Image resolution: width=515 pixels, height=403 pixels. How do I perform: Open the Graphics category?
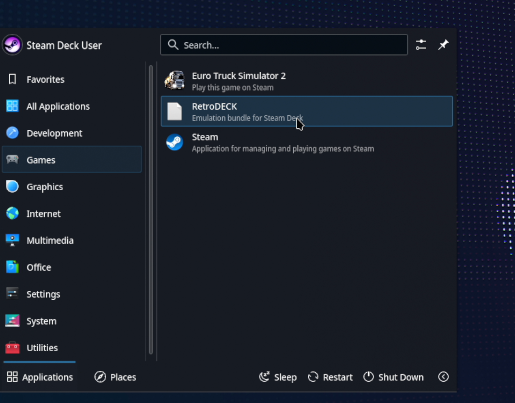[x=72, y=187]
